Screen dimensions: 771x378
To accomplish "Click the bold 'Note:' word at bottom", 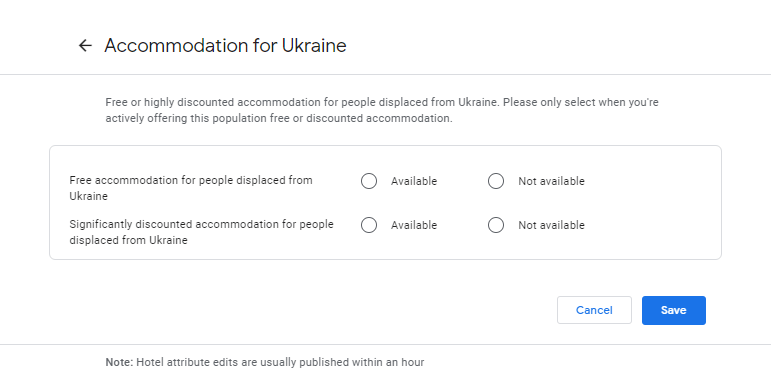I will 119,362.
